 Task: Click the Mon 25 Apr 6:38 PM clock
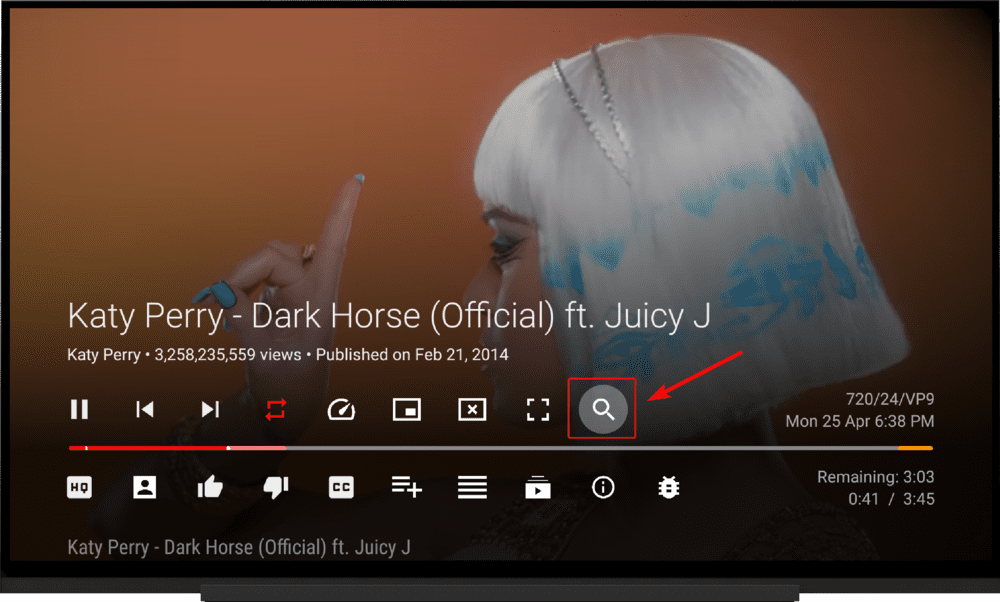(x=860, y=422)
